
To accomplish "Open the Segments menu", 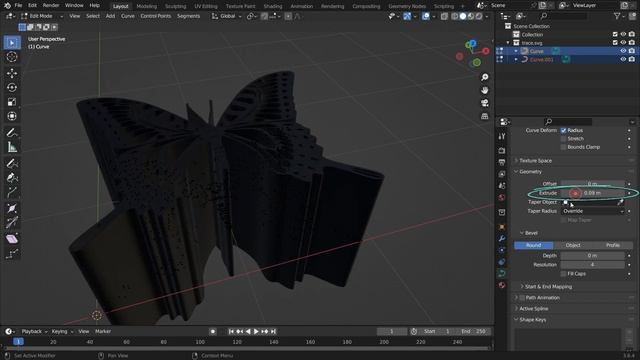I will point(189,16).
